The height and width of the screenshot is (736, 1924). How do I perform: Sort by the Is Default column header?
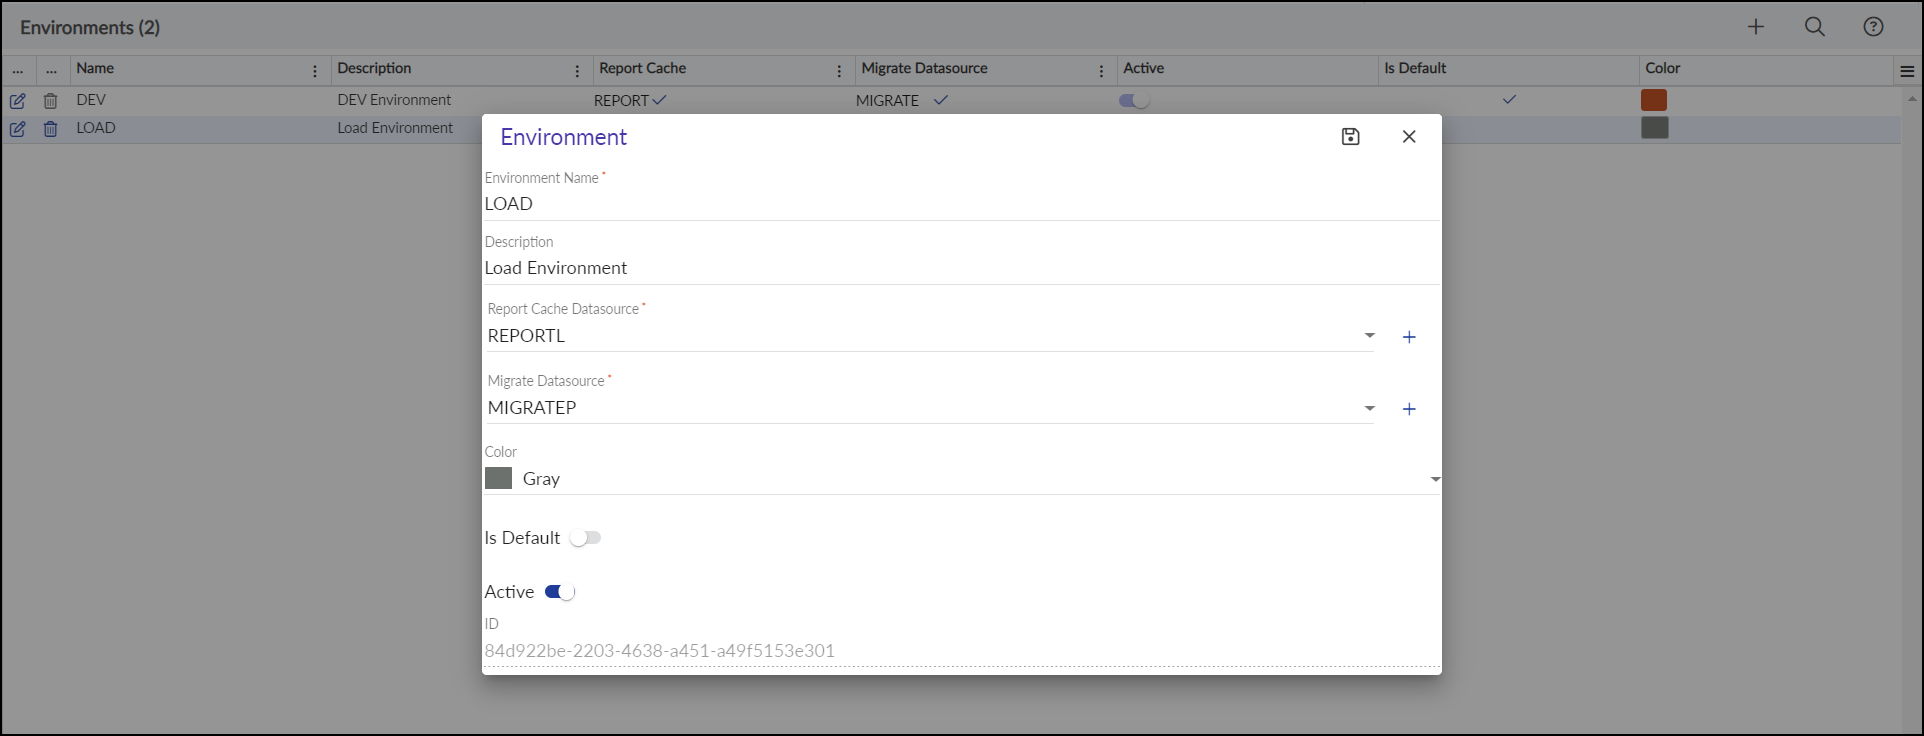click(x=1415, y=68)
